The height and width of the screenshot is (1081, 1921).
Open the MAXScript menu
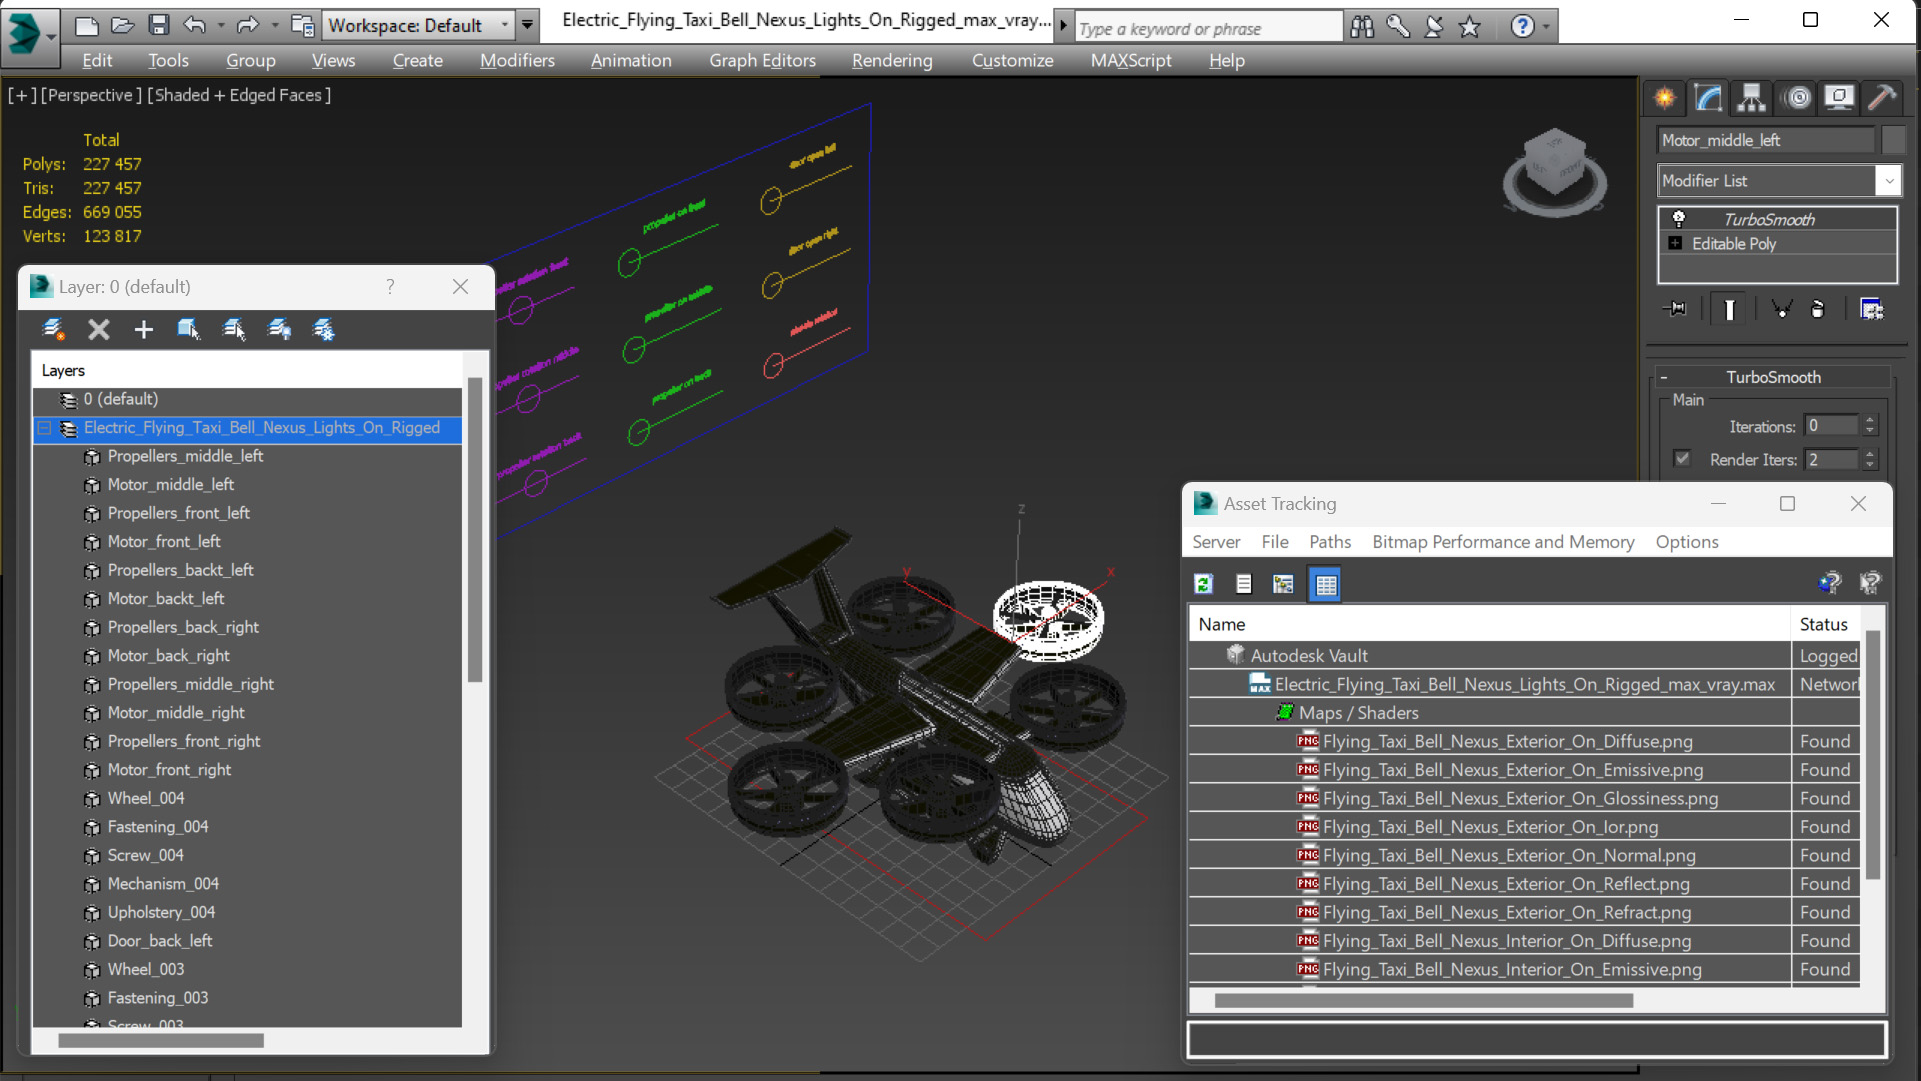coord(1131,60)
